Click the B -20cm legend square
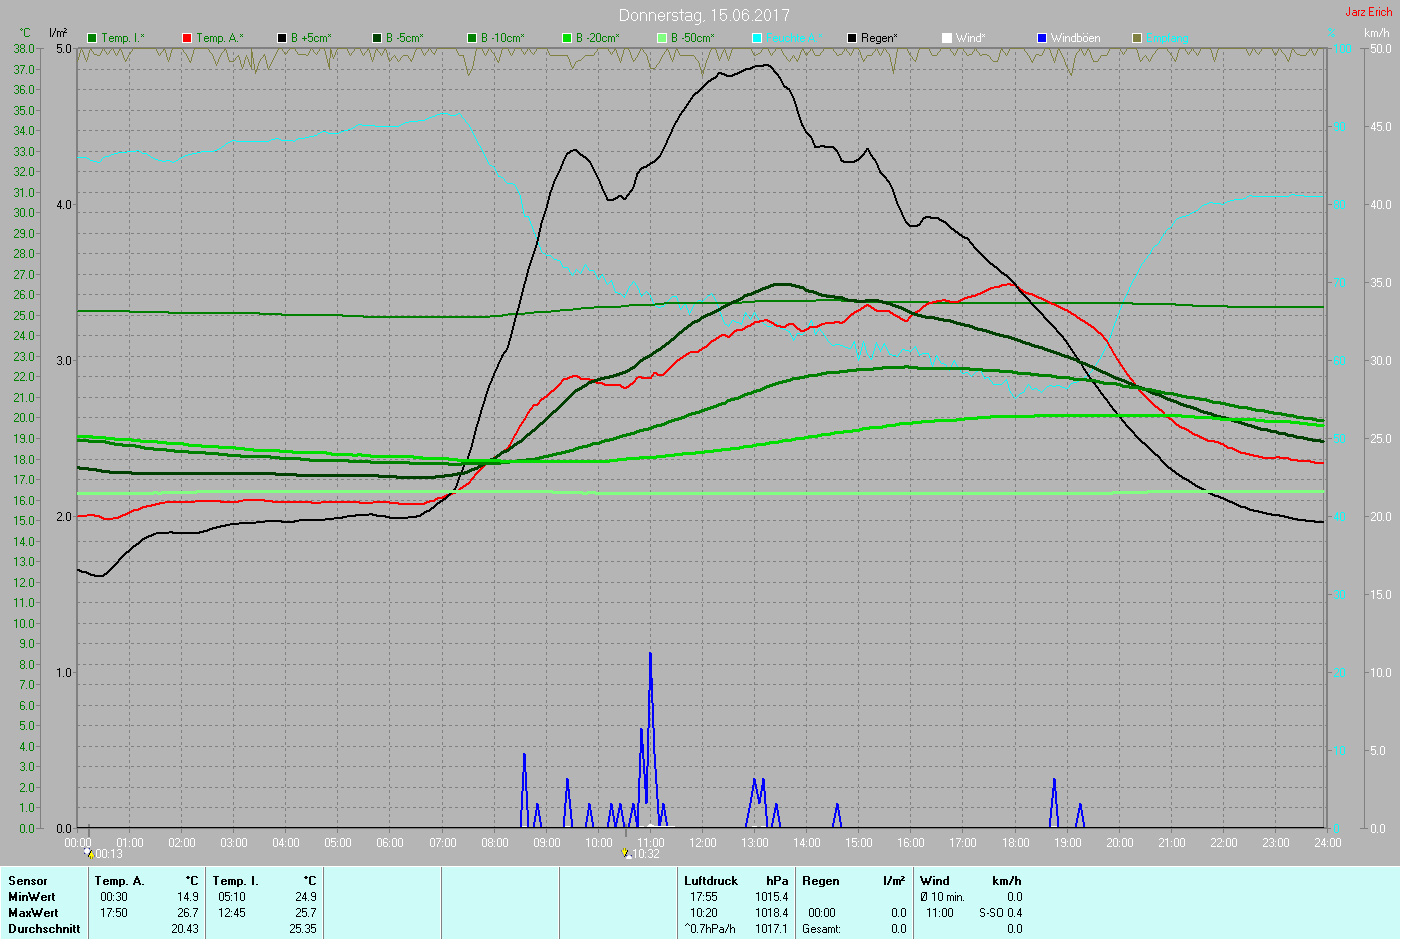The width and height of the screenshot is (1404, 939). 567,38
